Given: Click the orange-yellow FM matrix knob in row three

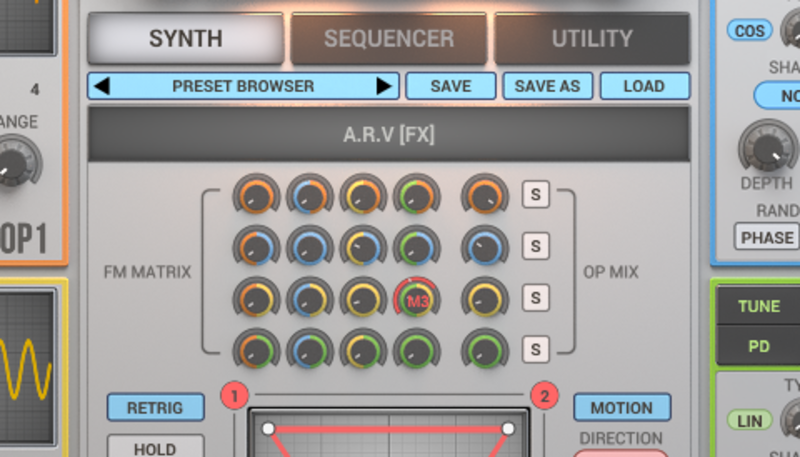Looking at the screenshot, I should [x=256, y=298].
